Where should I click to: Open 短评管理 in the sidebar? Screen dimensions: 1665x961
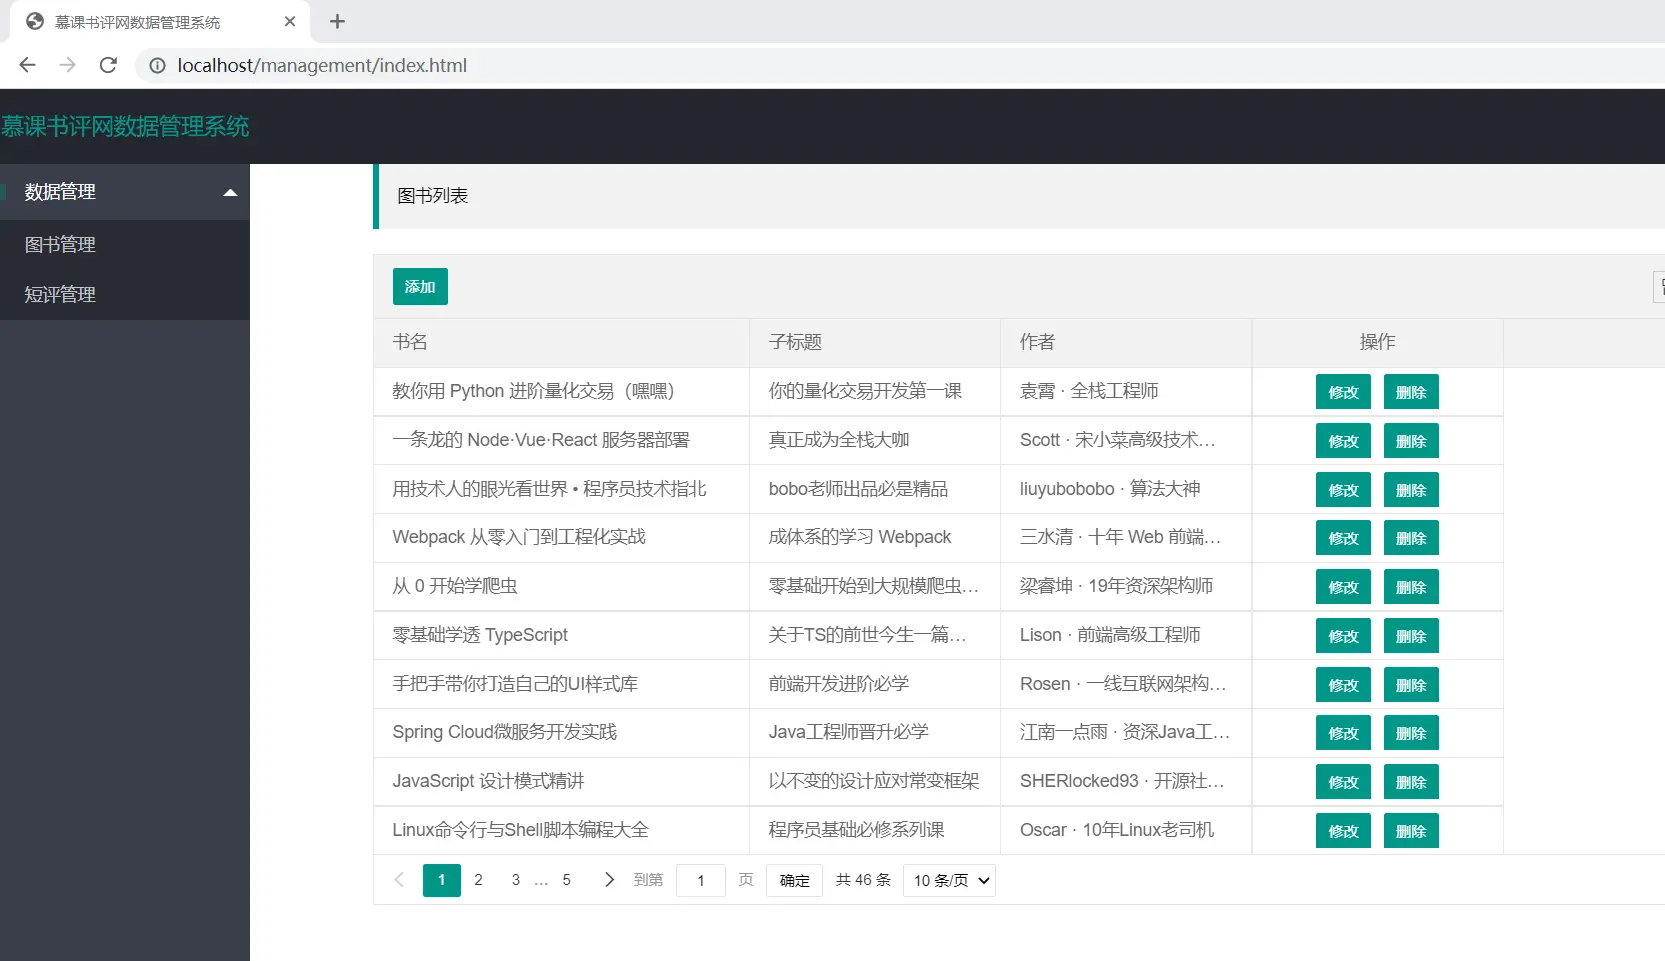(60, 295)
